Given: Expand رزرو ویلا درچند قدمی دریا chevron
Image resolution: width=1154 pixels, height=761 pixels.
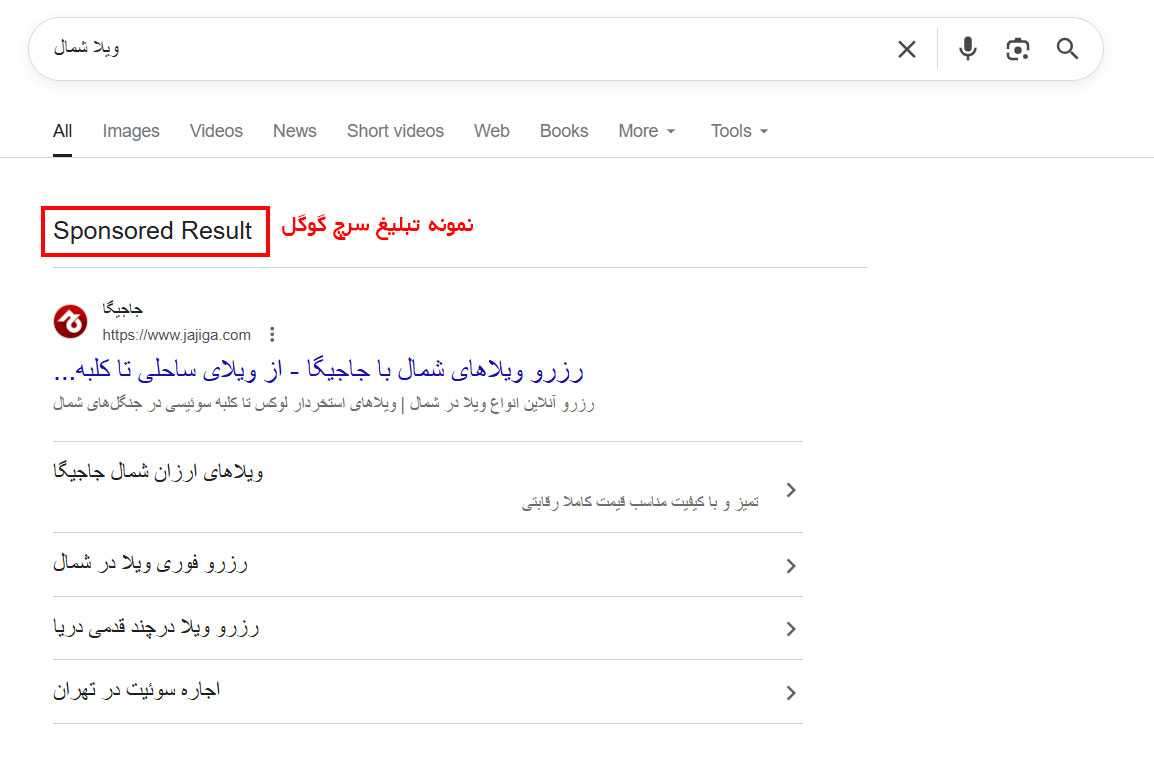Looking at the screenshot, I should [790, 629].
